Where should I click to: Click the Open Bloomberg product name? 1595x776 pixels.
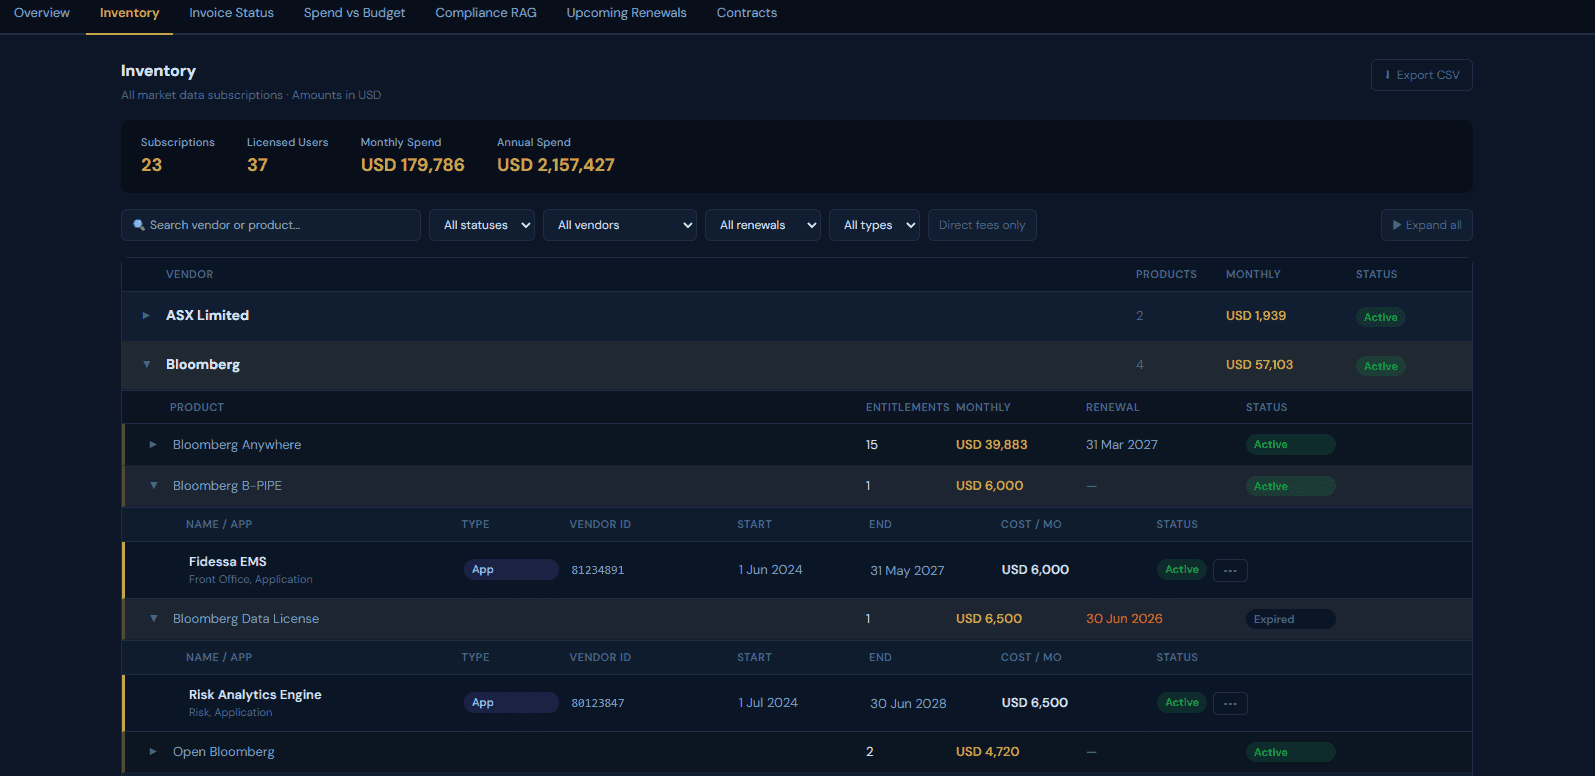point(224,751)
